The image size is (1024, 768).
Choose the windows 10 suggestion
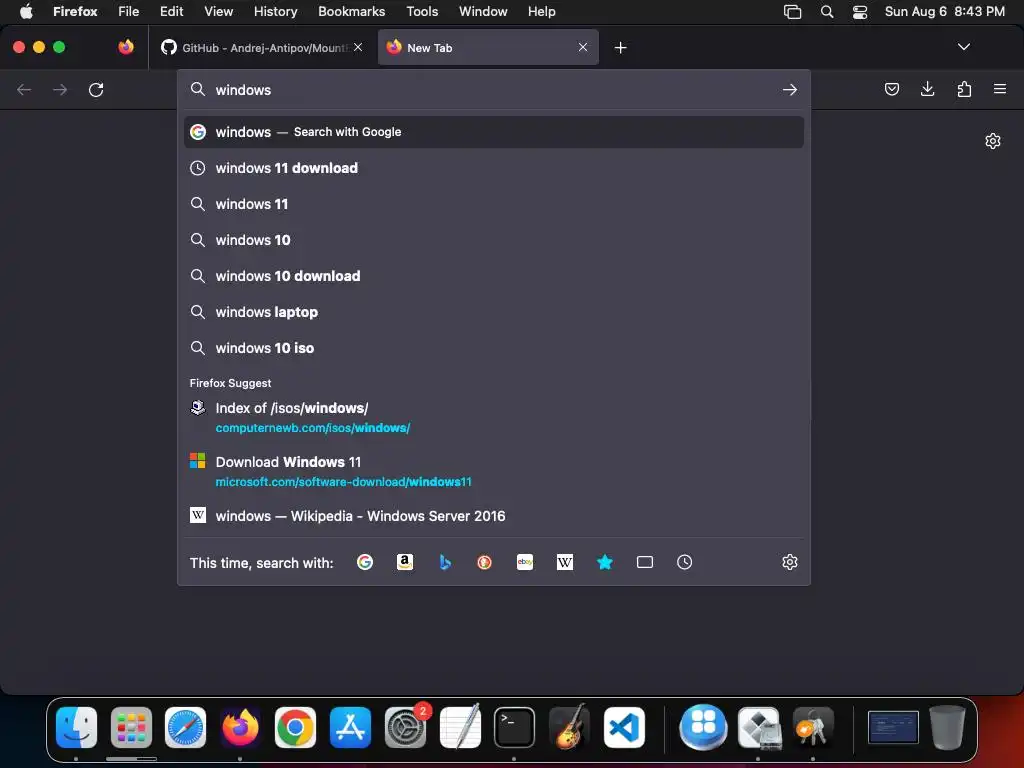(494, 240)
